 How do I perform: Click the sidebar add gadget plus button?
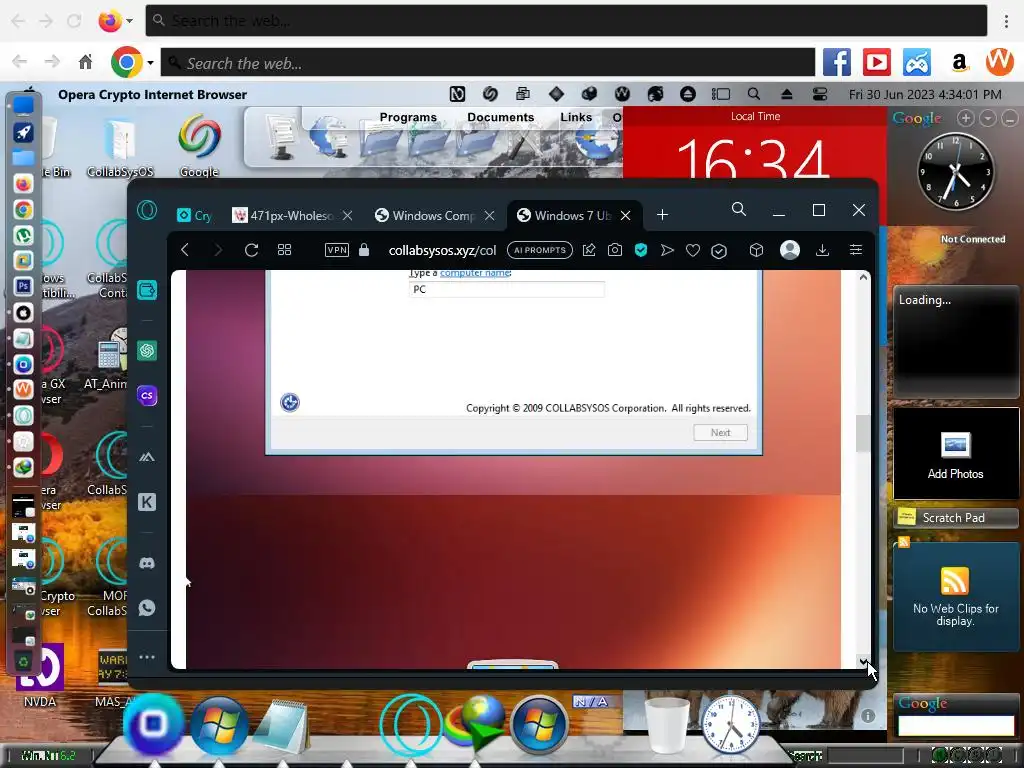point(966,118)
